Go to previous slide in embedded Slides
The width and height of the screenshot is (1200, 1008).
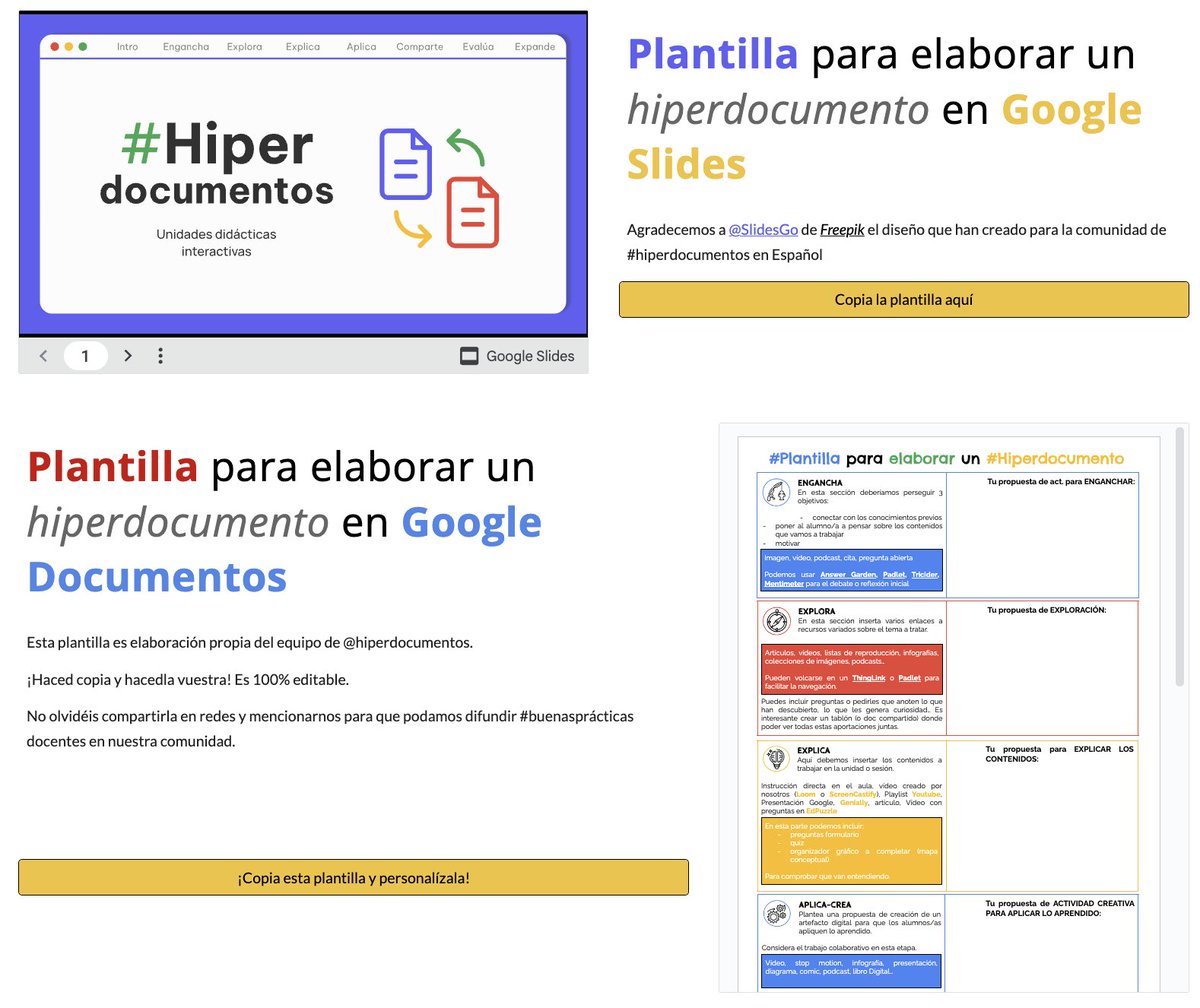tap(43, 356)
